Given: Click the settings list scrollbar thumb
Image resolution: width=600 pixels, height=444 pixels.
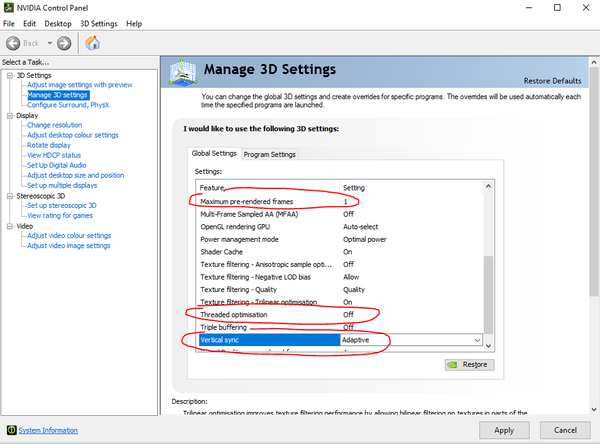Looking at the screenshot, I should pyautogui.click(x=488, y=295).
